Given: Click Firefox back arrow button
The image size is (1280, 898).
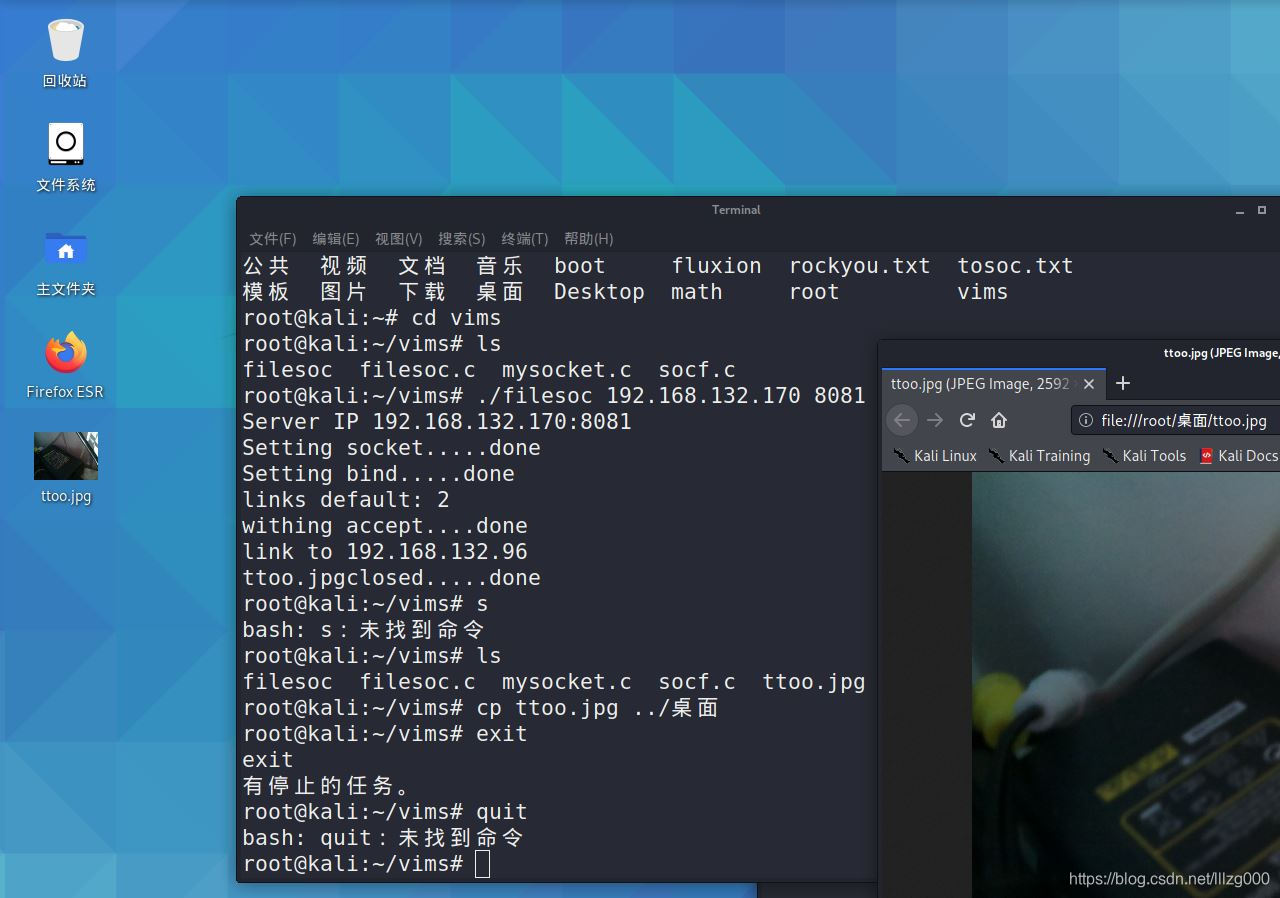Looking at the screenshot, I should 902,420.
